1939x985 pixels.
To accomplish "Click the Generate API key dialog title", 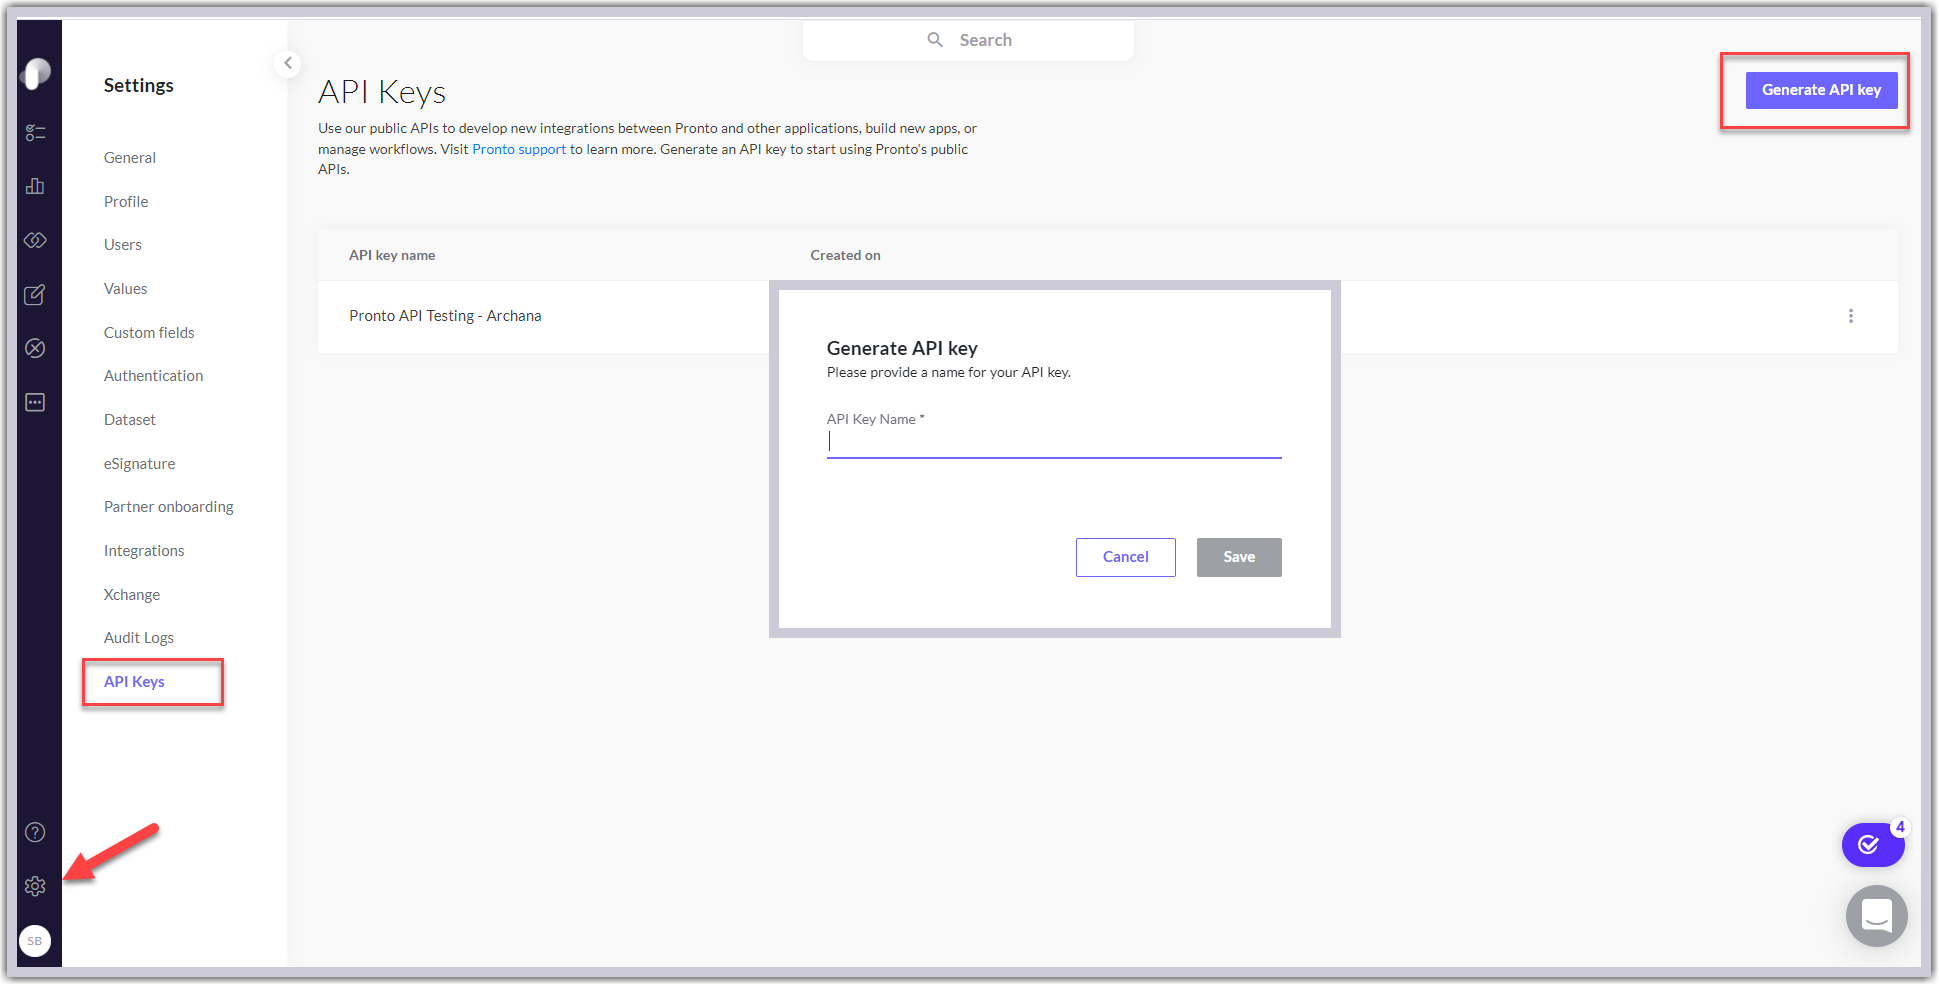I will click(902, 348).
